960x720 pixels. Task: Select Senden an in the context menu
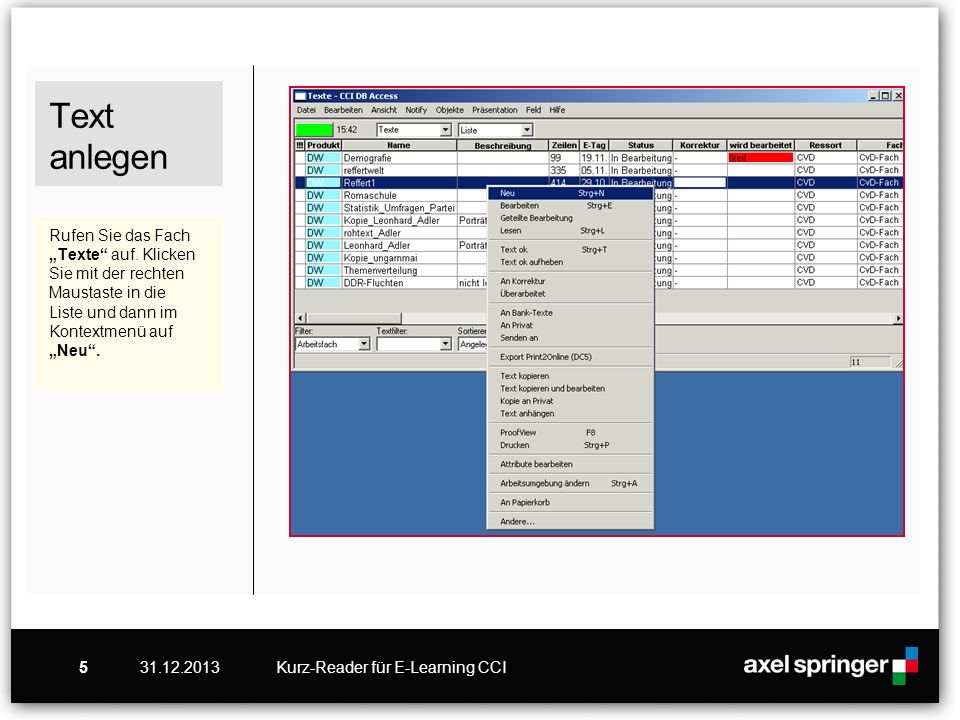click(570, 338)
